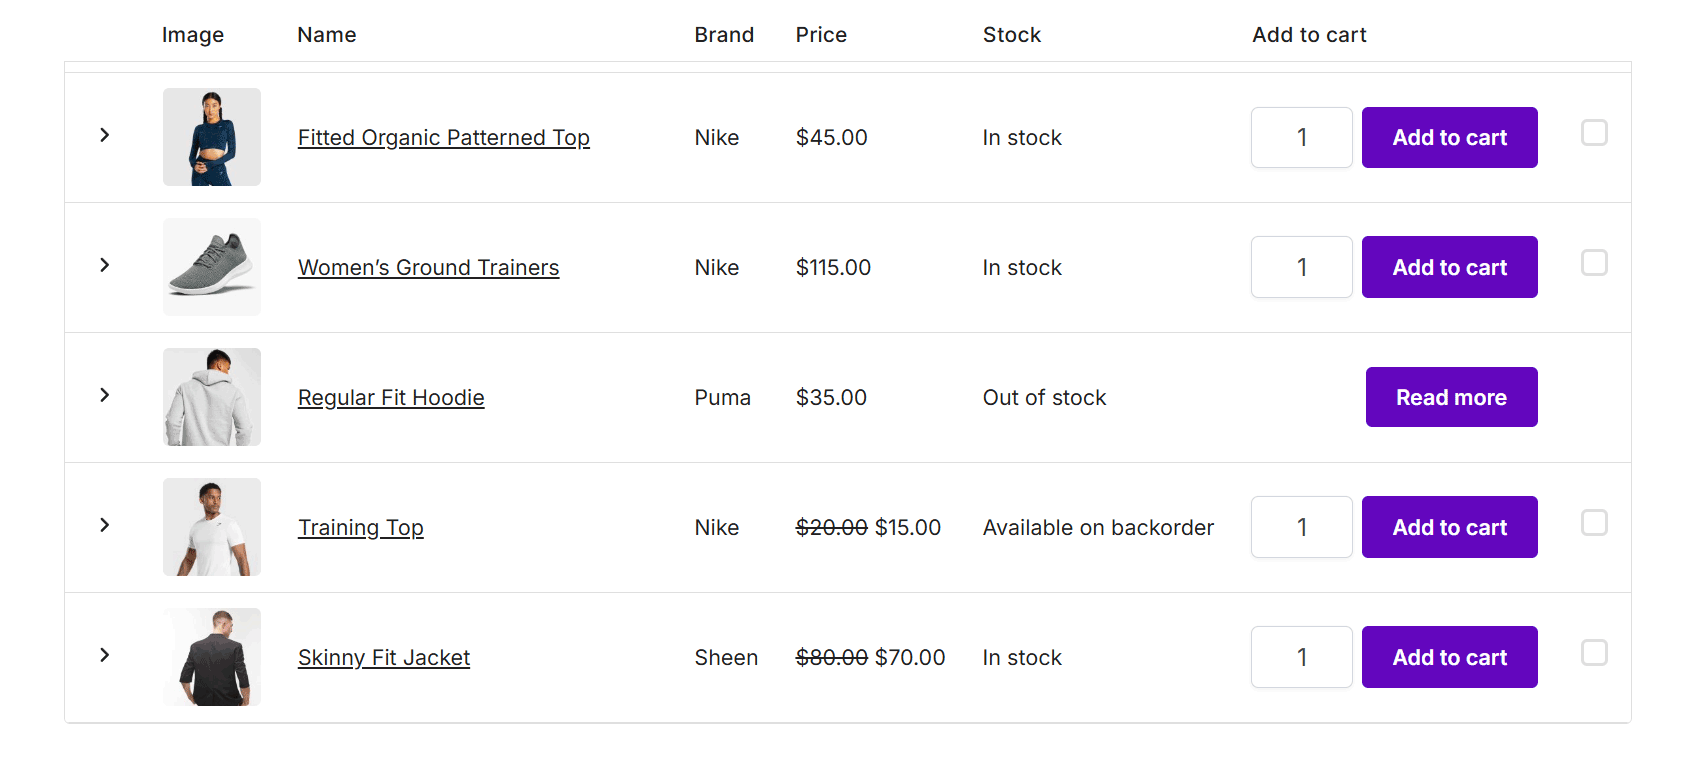
Task: Expand the Regular Fit Hoodie row details
Action: coord(105,395)
